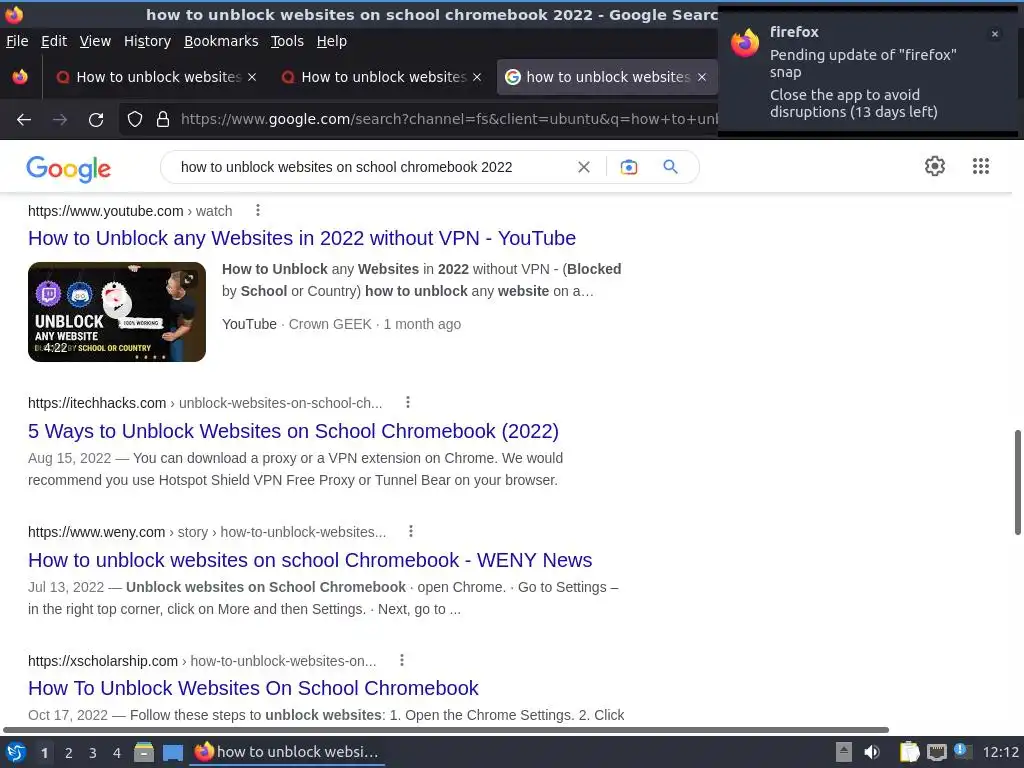Viewport: 1024px width, 768px height.
Task: Click the horizontal page scrollbar
Action: tap(446, 729)
